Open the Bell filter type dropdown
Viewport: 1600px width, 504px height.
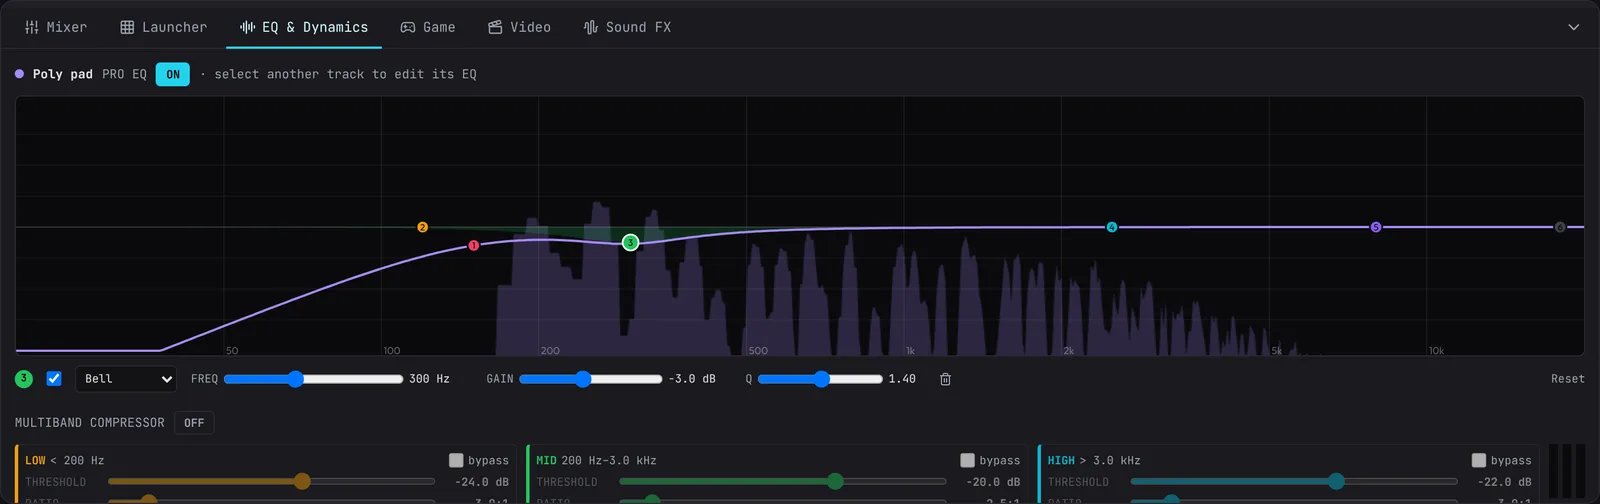(126, 379)
